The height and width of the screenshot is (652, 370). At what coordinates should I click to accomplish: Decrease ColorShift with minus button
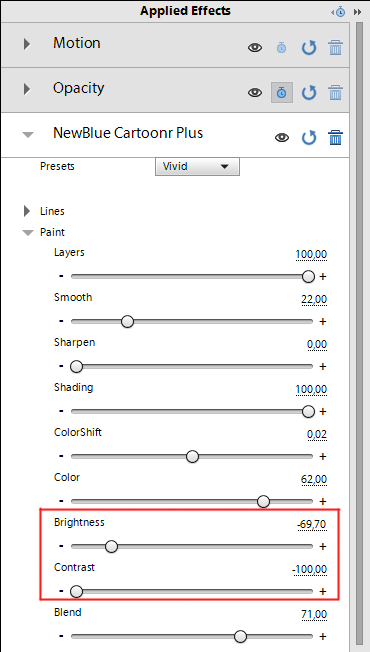click(x=61, y=456)
